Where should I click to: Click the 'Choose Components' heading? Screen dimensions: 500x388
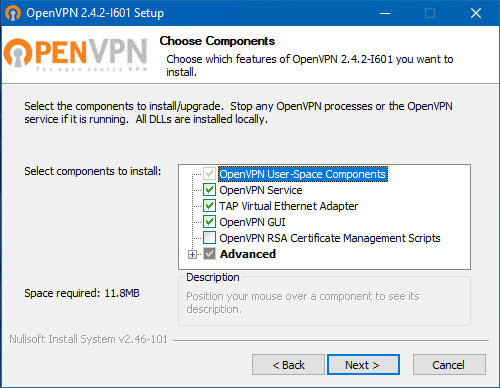[x=217, y=41]
